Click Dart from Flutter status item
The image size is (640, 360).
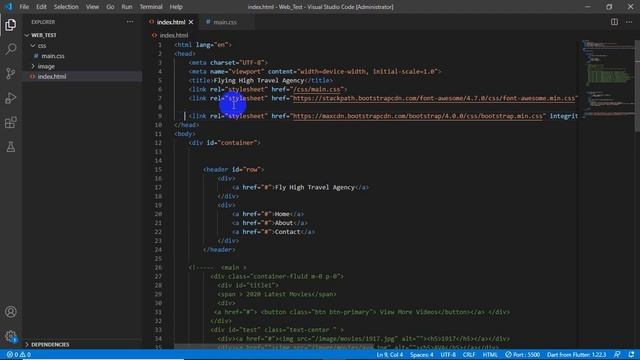[576, 355]
